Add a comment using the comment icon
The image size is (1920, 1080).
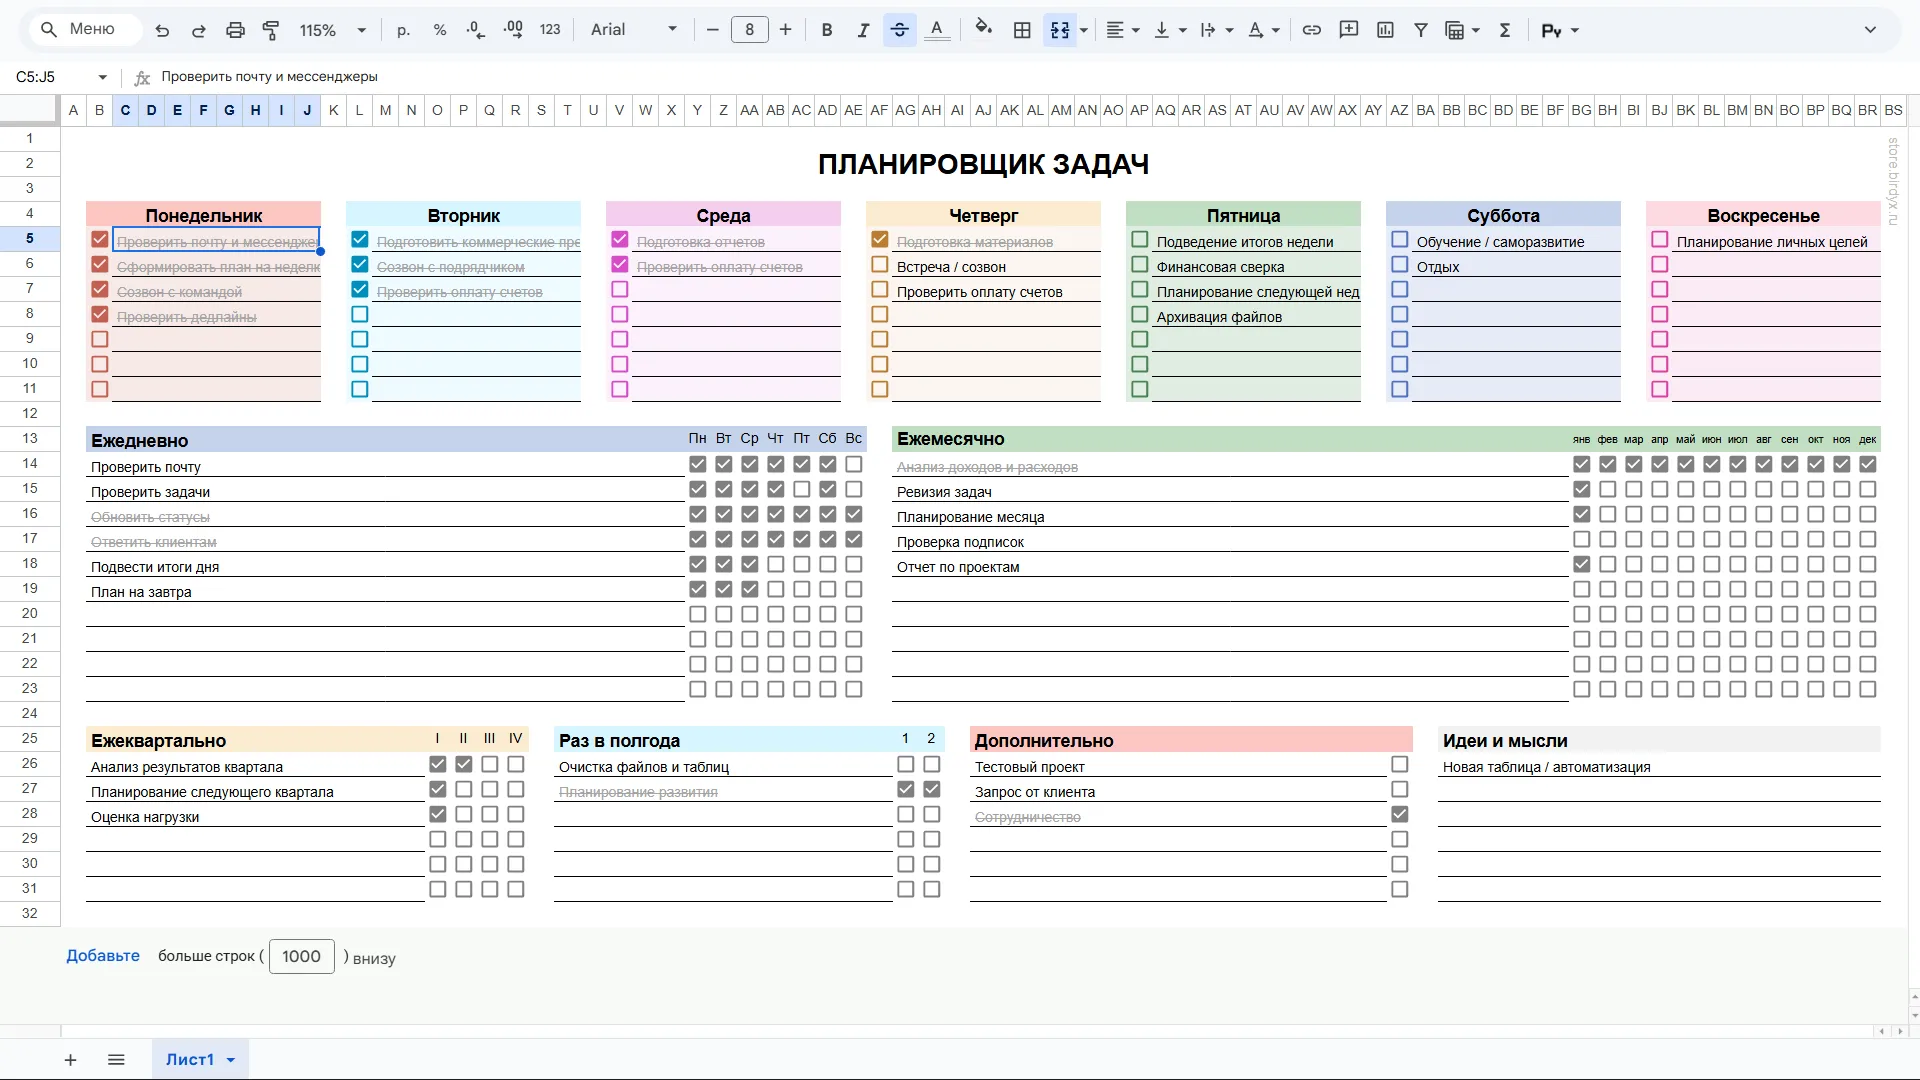click(x=1348, y=30)
